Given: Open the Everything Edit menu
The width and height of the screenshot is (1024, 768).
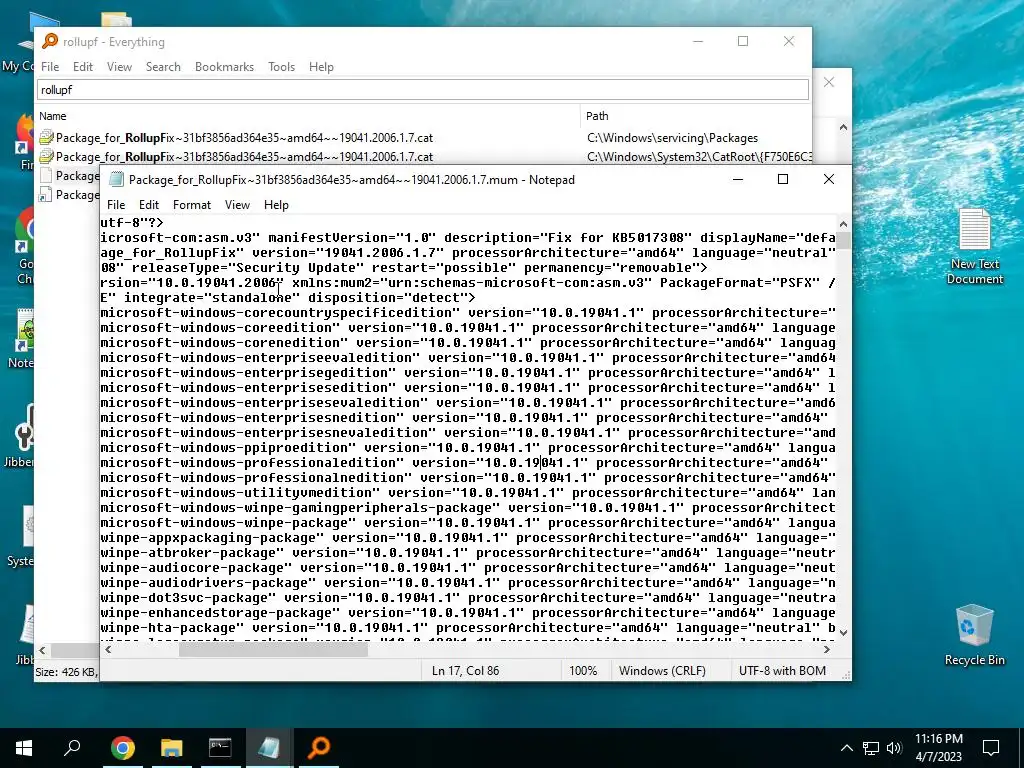Looking at the screenshot, I should (x=83, y=67).
